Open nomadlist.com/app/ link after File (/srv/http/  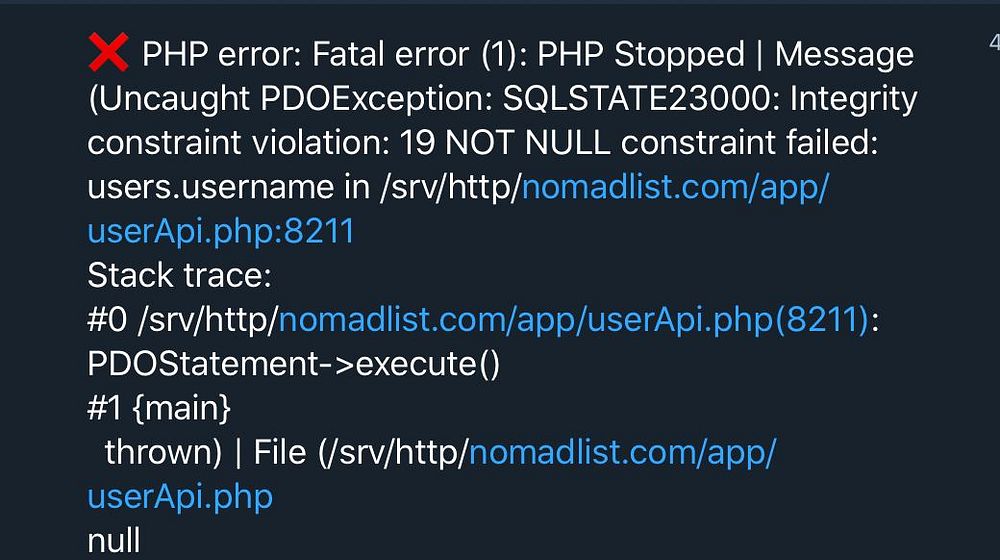tap(622, 453)
